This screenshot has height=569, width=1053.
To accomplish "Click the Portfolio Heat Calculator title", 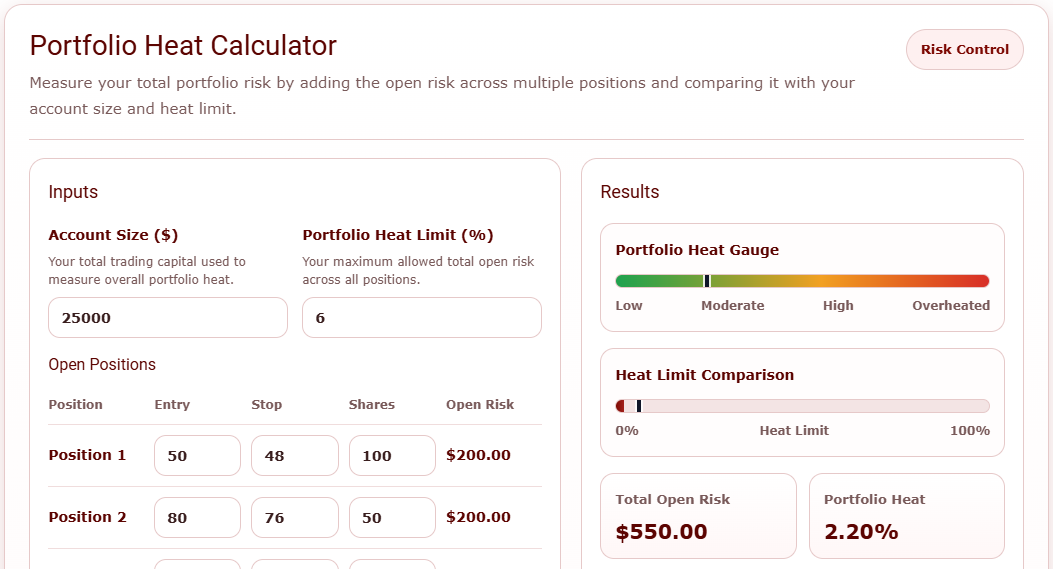I will point(183,46).
